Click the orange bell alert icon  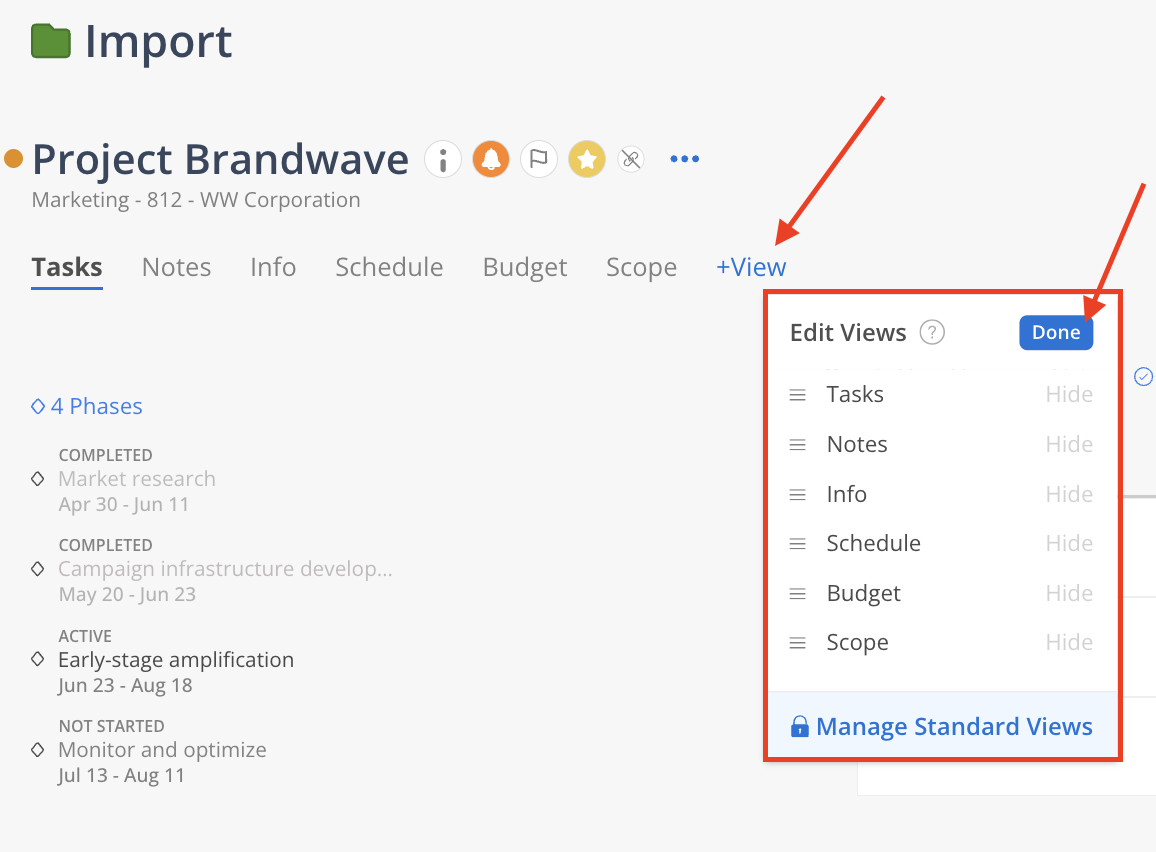pos(491,159)
